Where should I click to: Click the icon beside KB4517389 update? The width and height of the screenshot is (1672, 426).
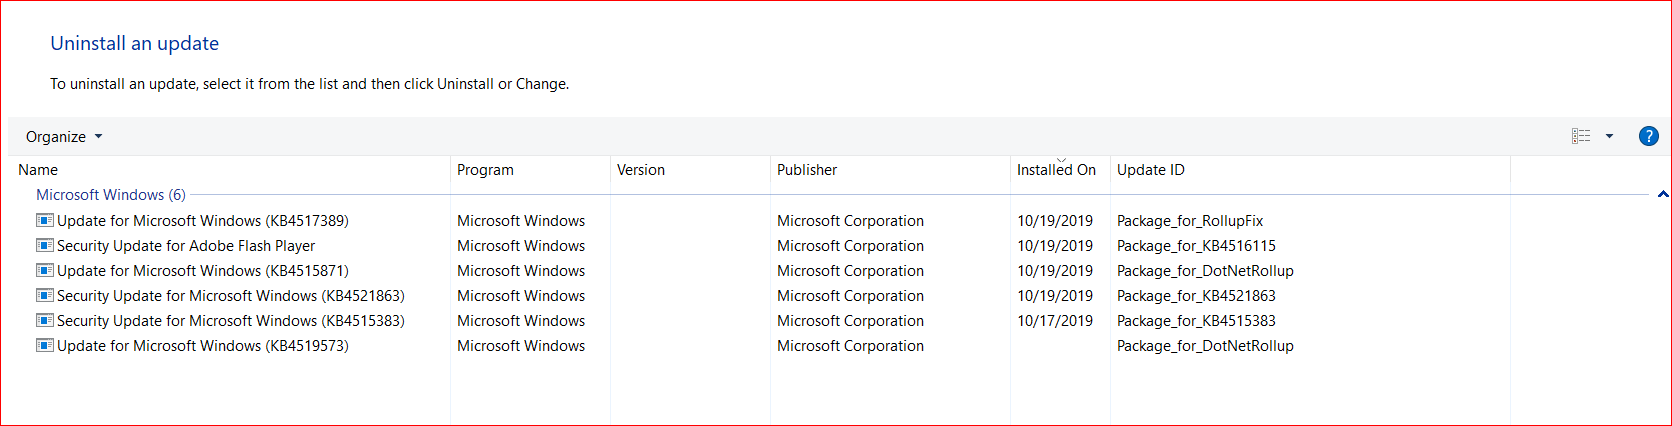[x=45, y=220]
